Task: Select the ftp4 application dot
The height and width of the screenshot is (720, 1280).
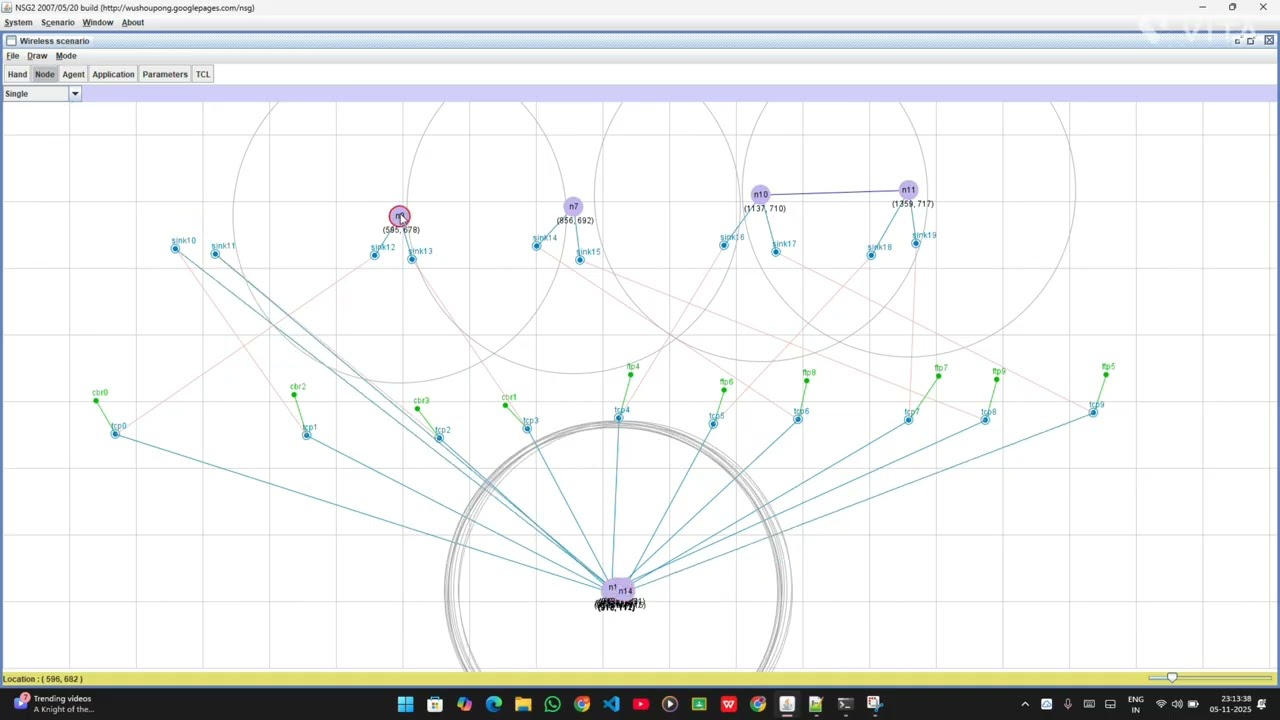Action: click(x=630, y=375)
